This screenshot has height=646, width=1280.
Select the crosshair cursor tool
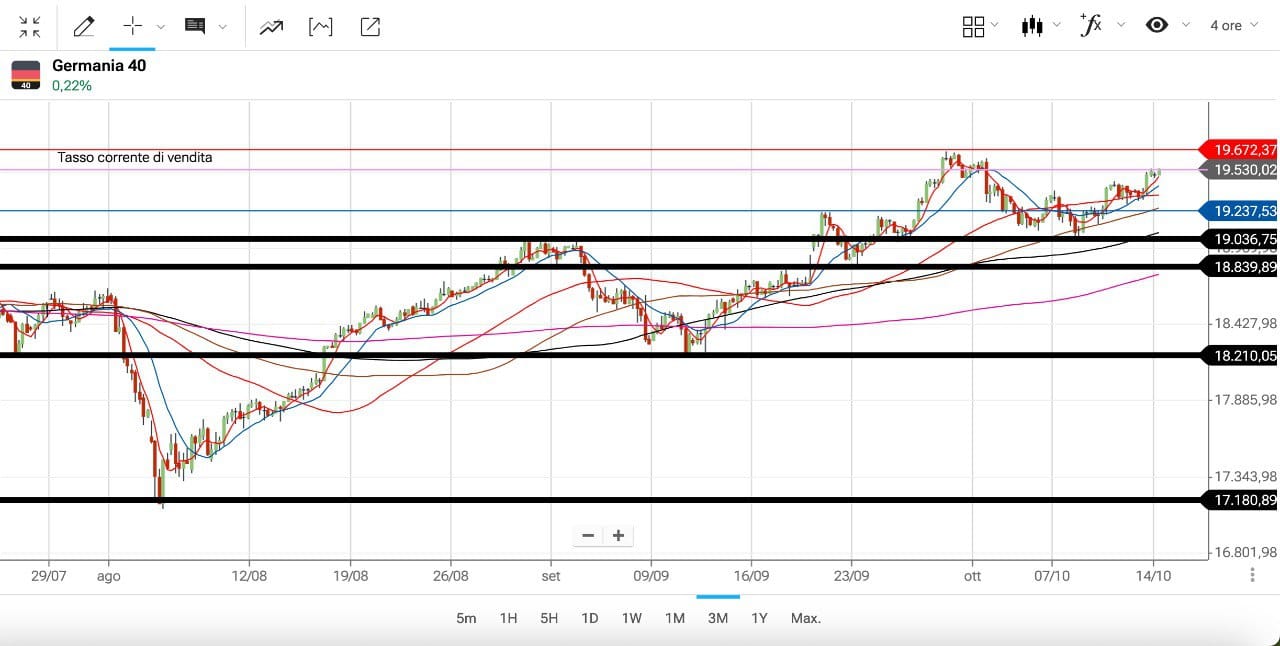coord(132,26)
